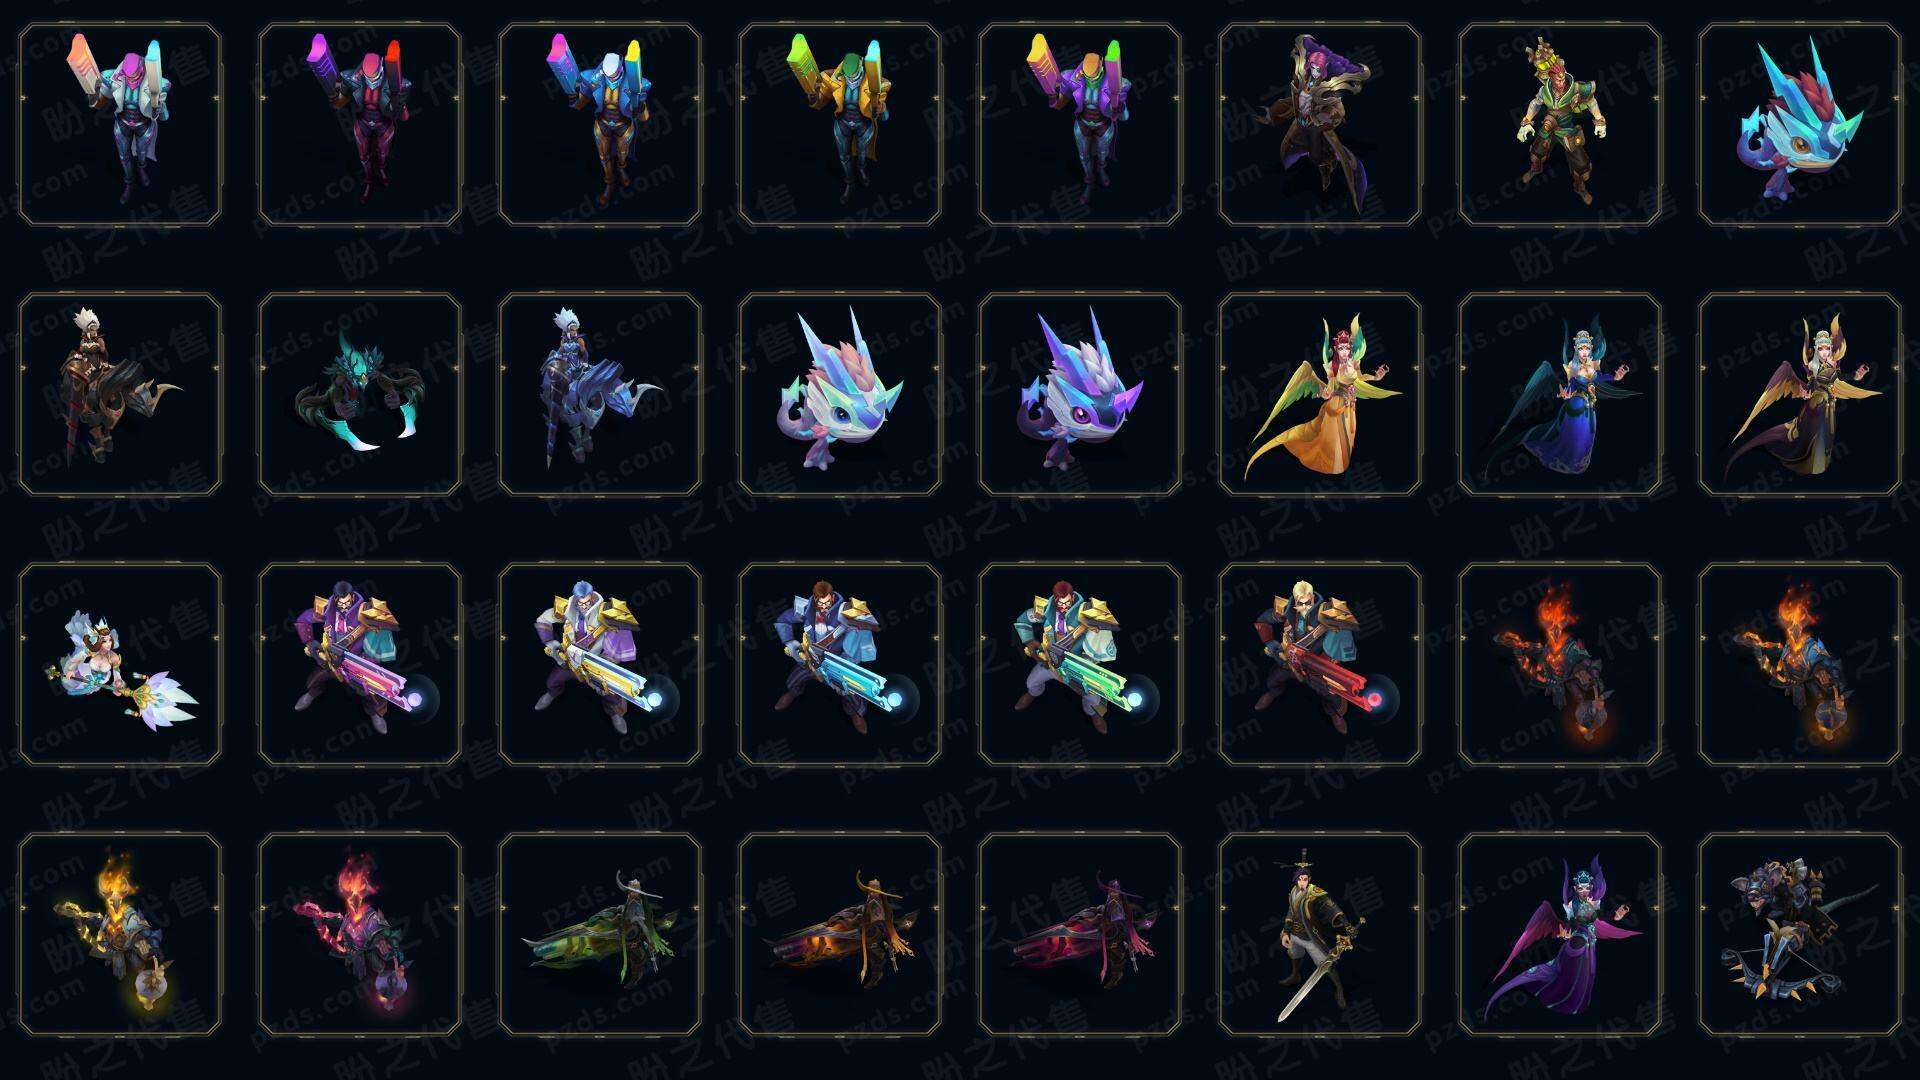1920x1080 pixels.
Task: Pick the green cannon hat-wearing gunman
Action: pyautogui.click(x=599, y=934)
